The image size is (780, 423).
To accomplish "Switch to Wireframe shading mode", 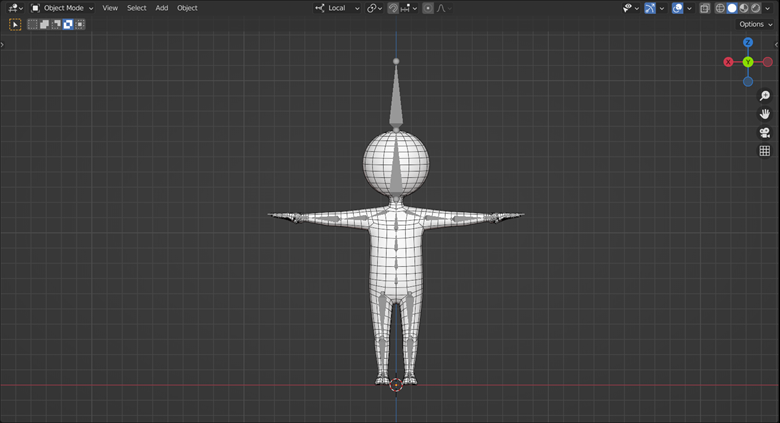I will tap(720, 8).
